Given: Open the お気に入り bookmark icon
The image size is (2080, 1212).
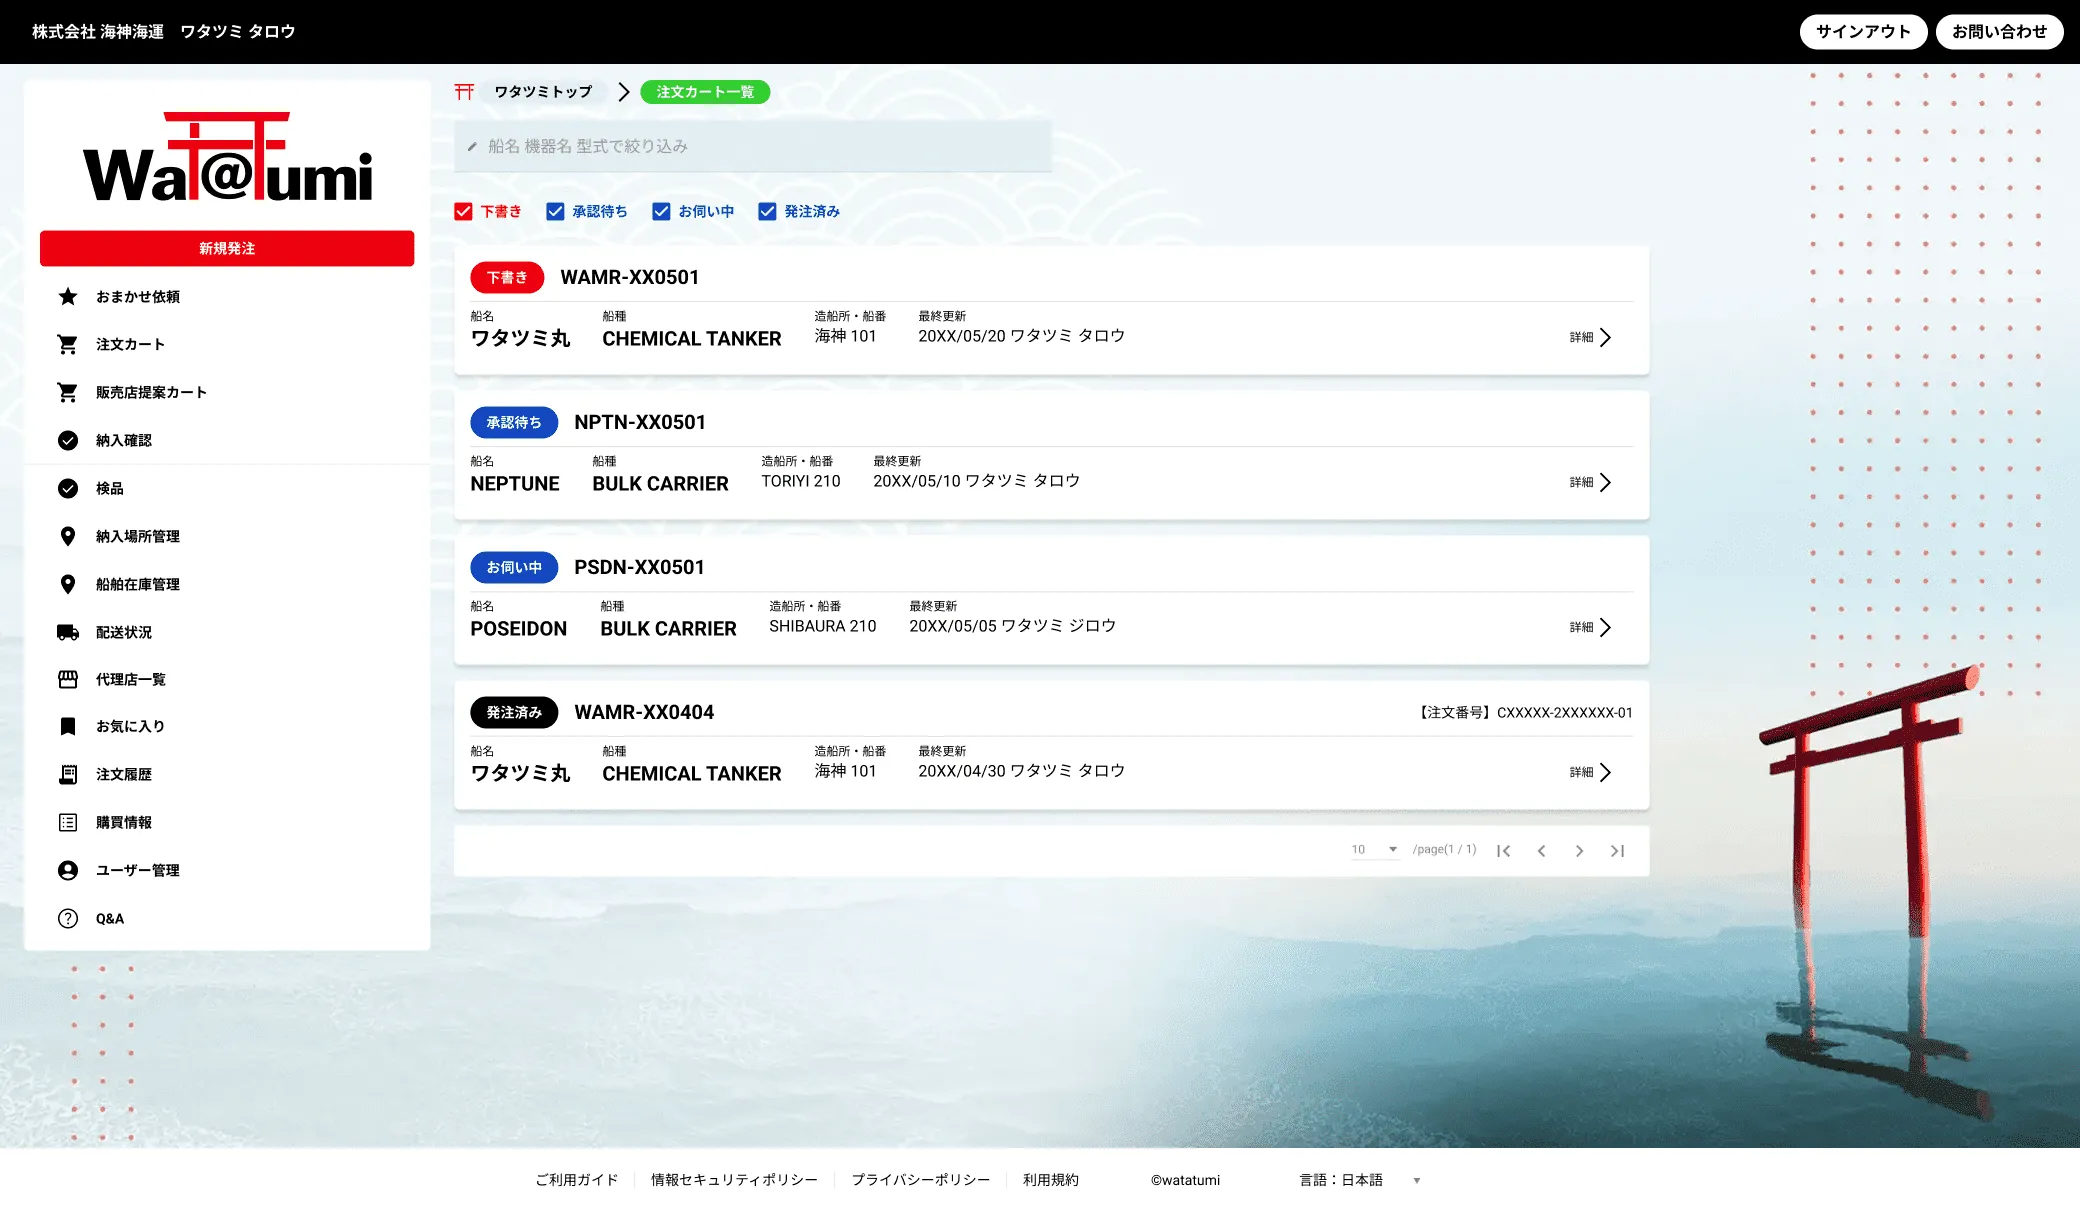Looking at the screenshot, I should click(x=67, y=727).
